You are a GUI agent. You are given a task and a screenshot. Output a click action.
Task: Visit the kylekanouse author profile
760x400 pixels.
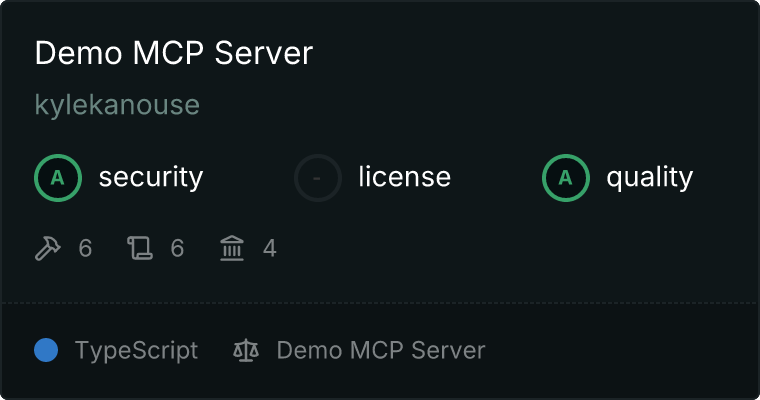(117, 105)
